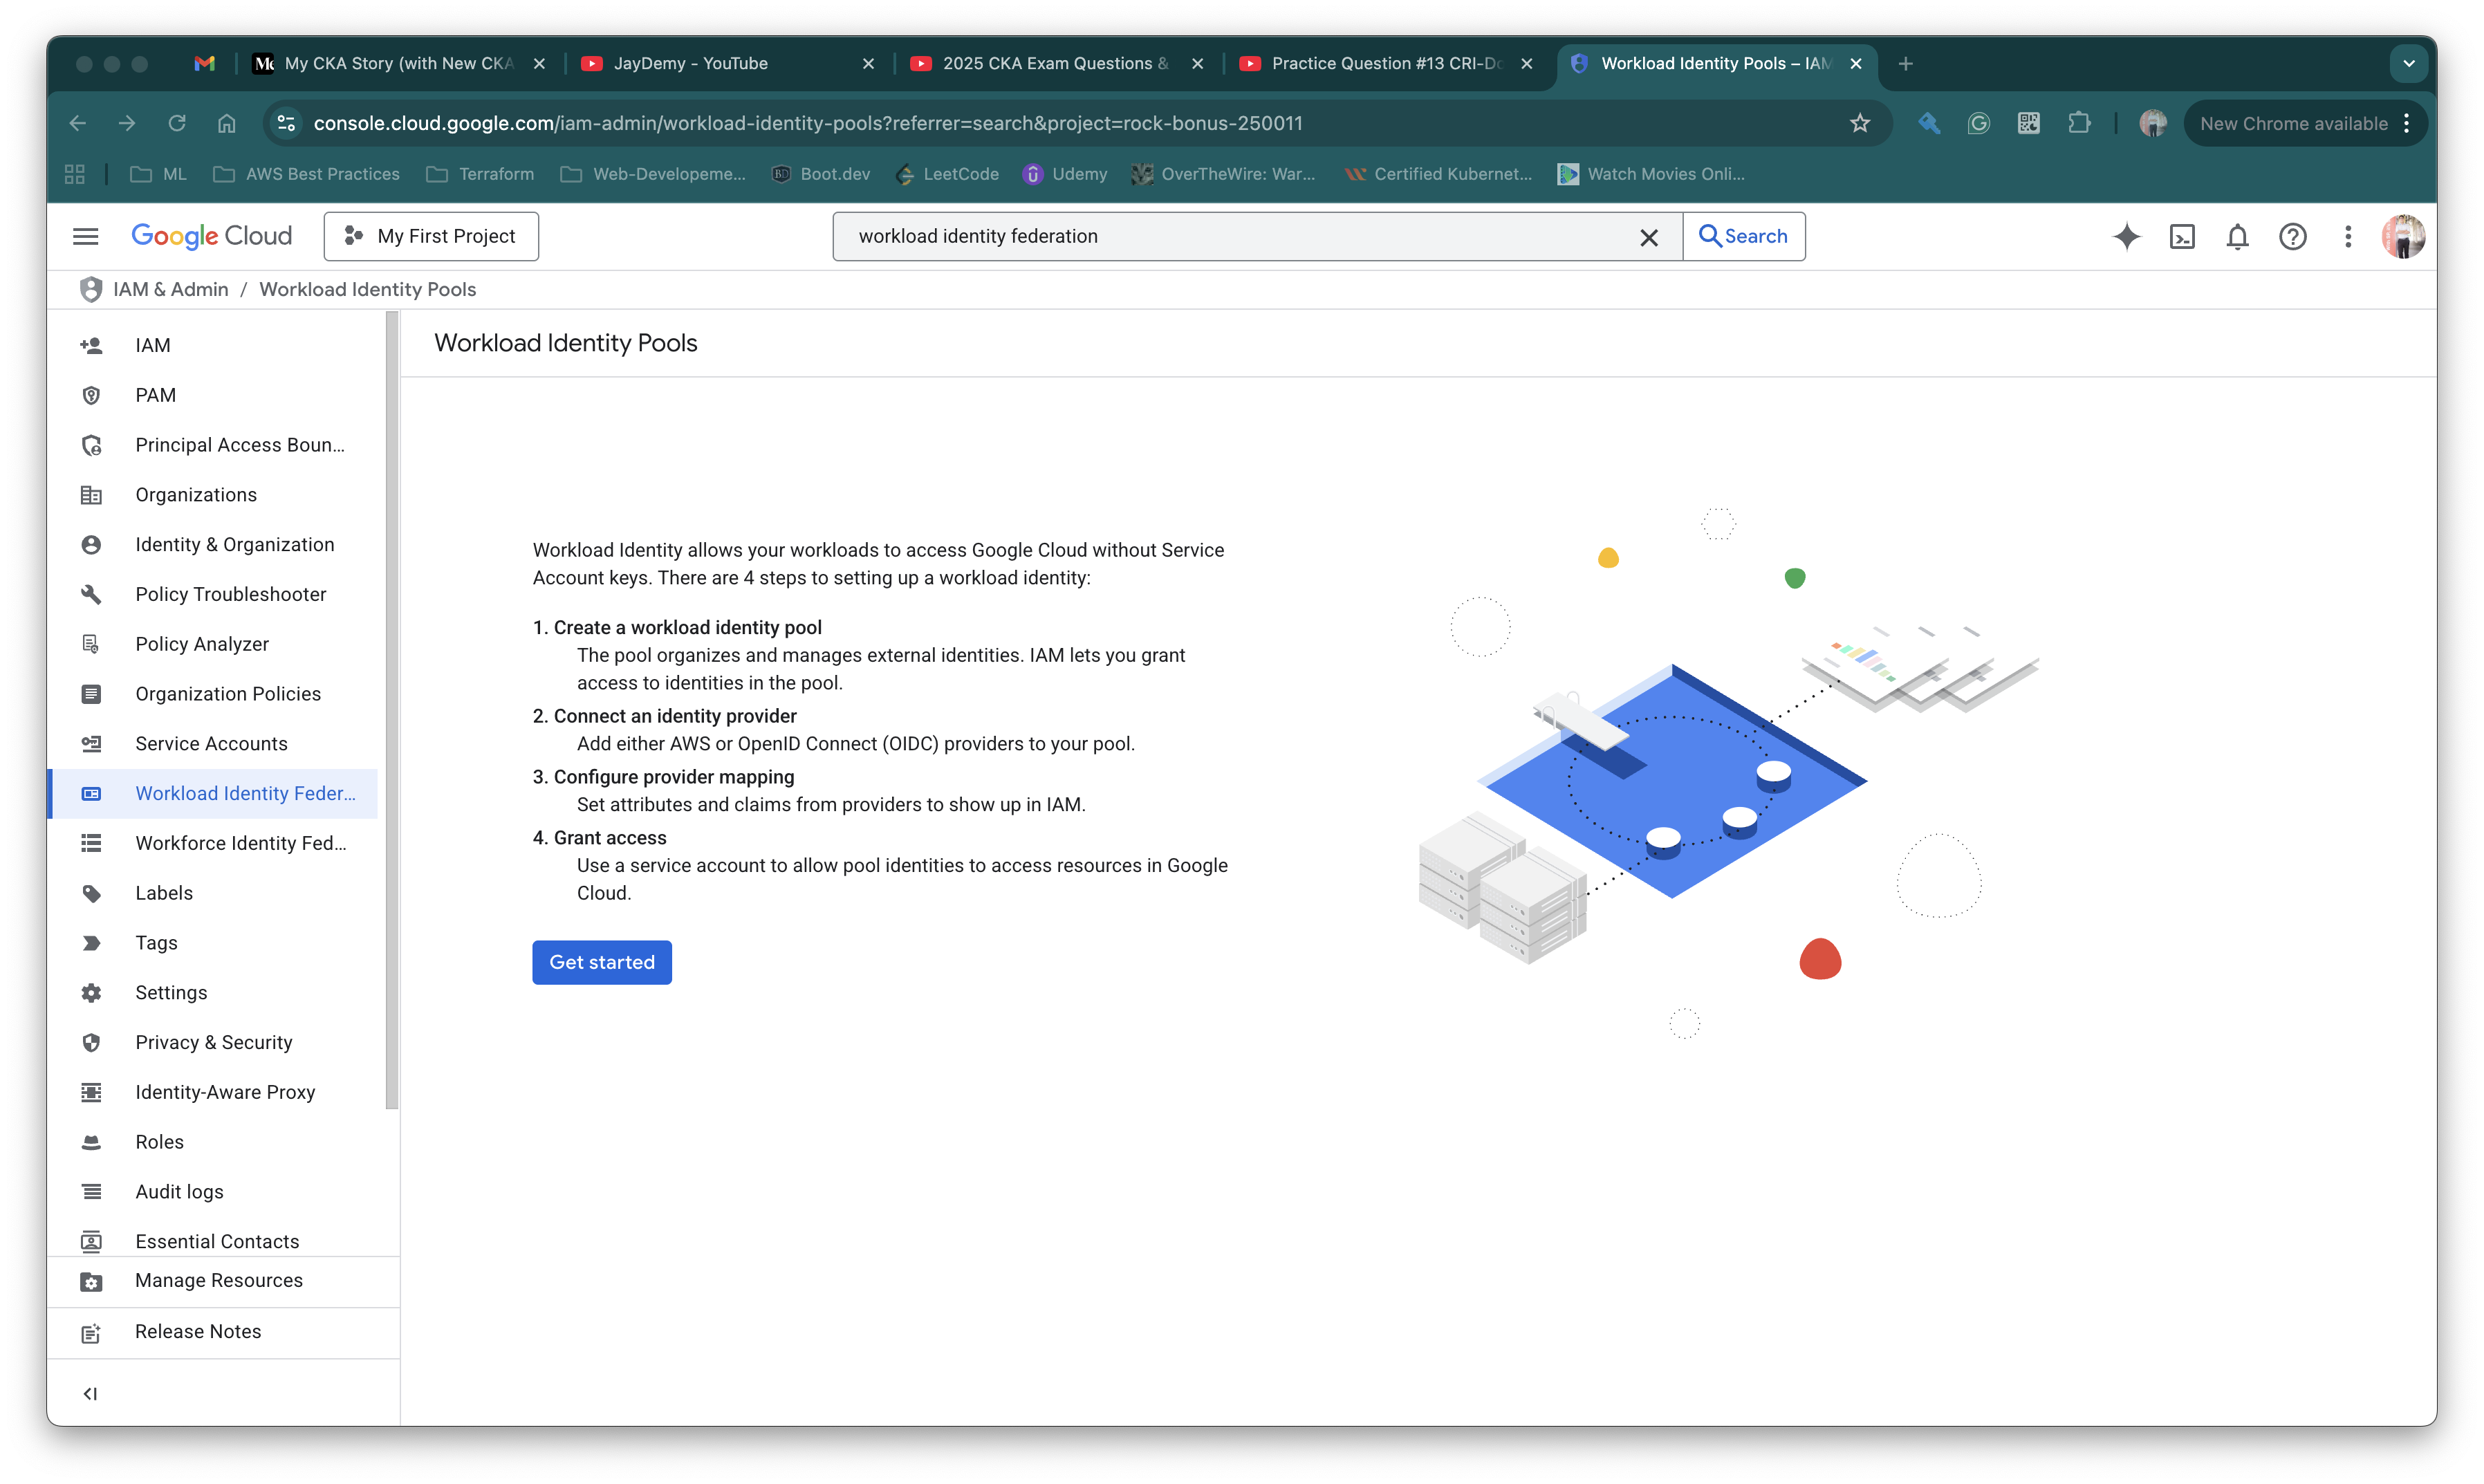
Task: Open the Gmail pinned tab
Action: point(204,63)
